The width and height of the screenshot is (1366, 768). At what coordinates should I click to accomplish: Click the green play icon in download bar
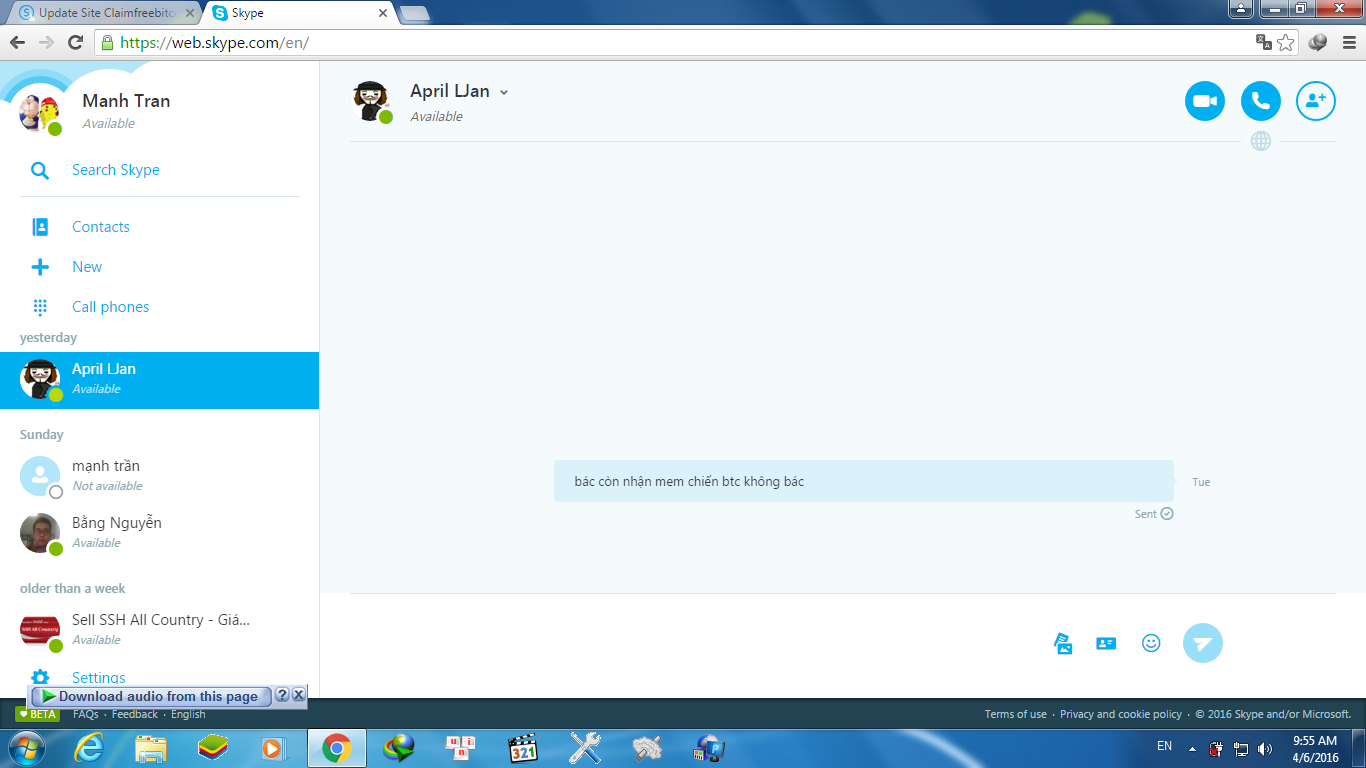pos(48,696)
